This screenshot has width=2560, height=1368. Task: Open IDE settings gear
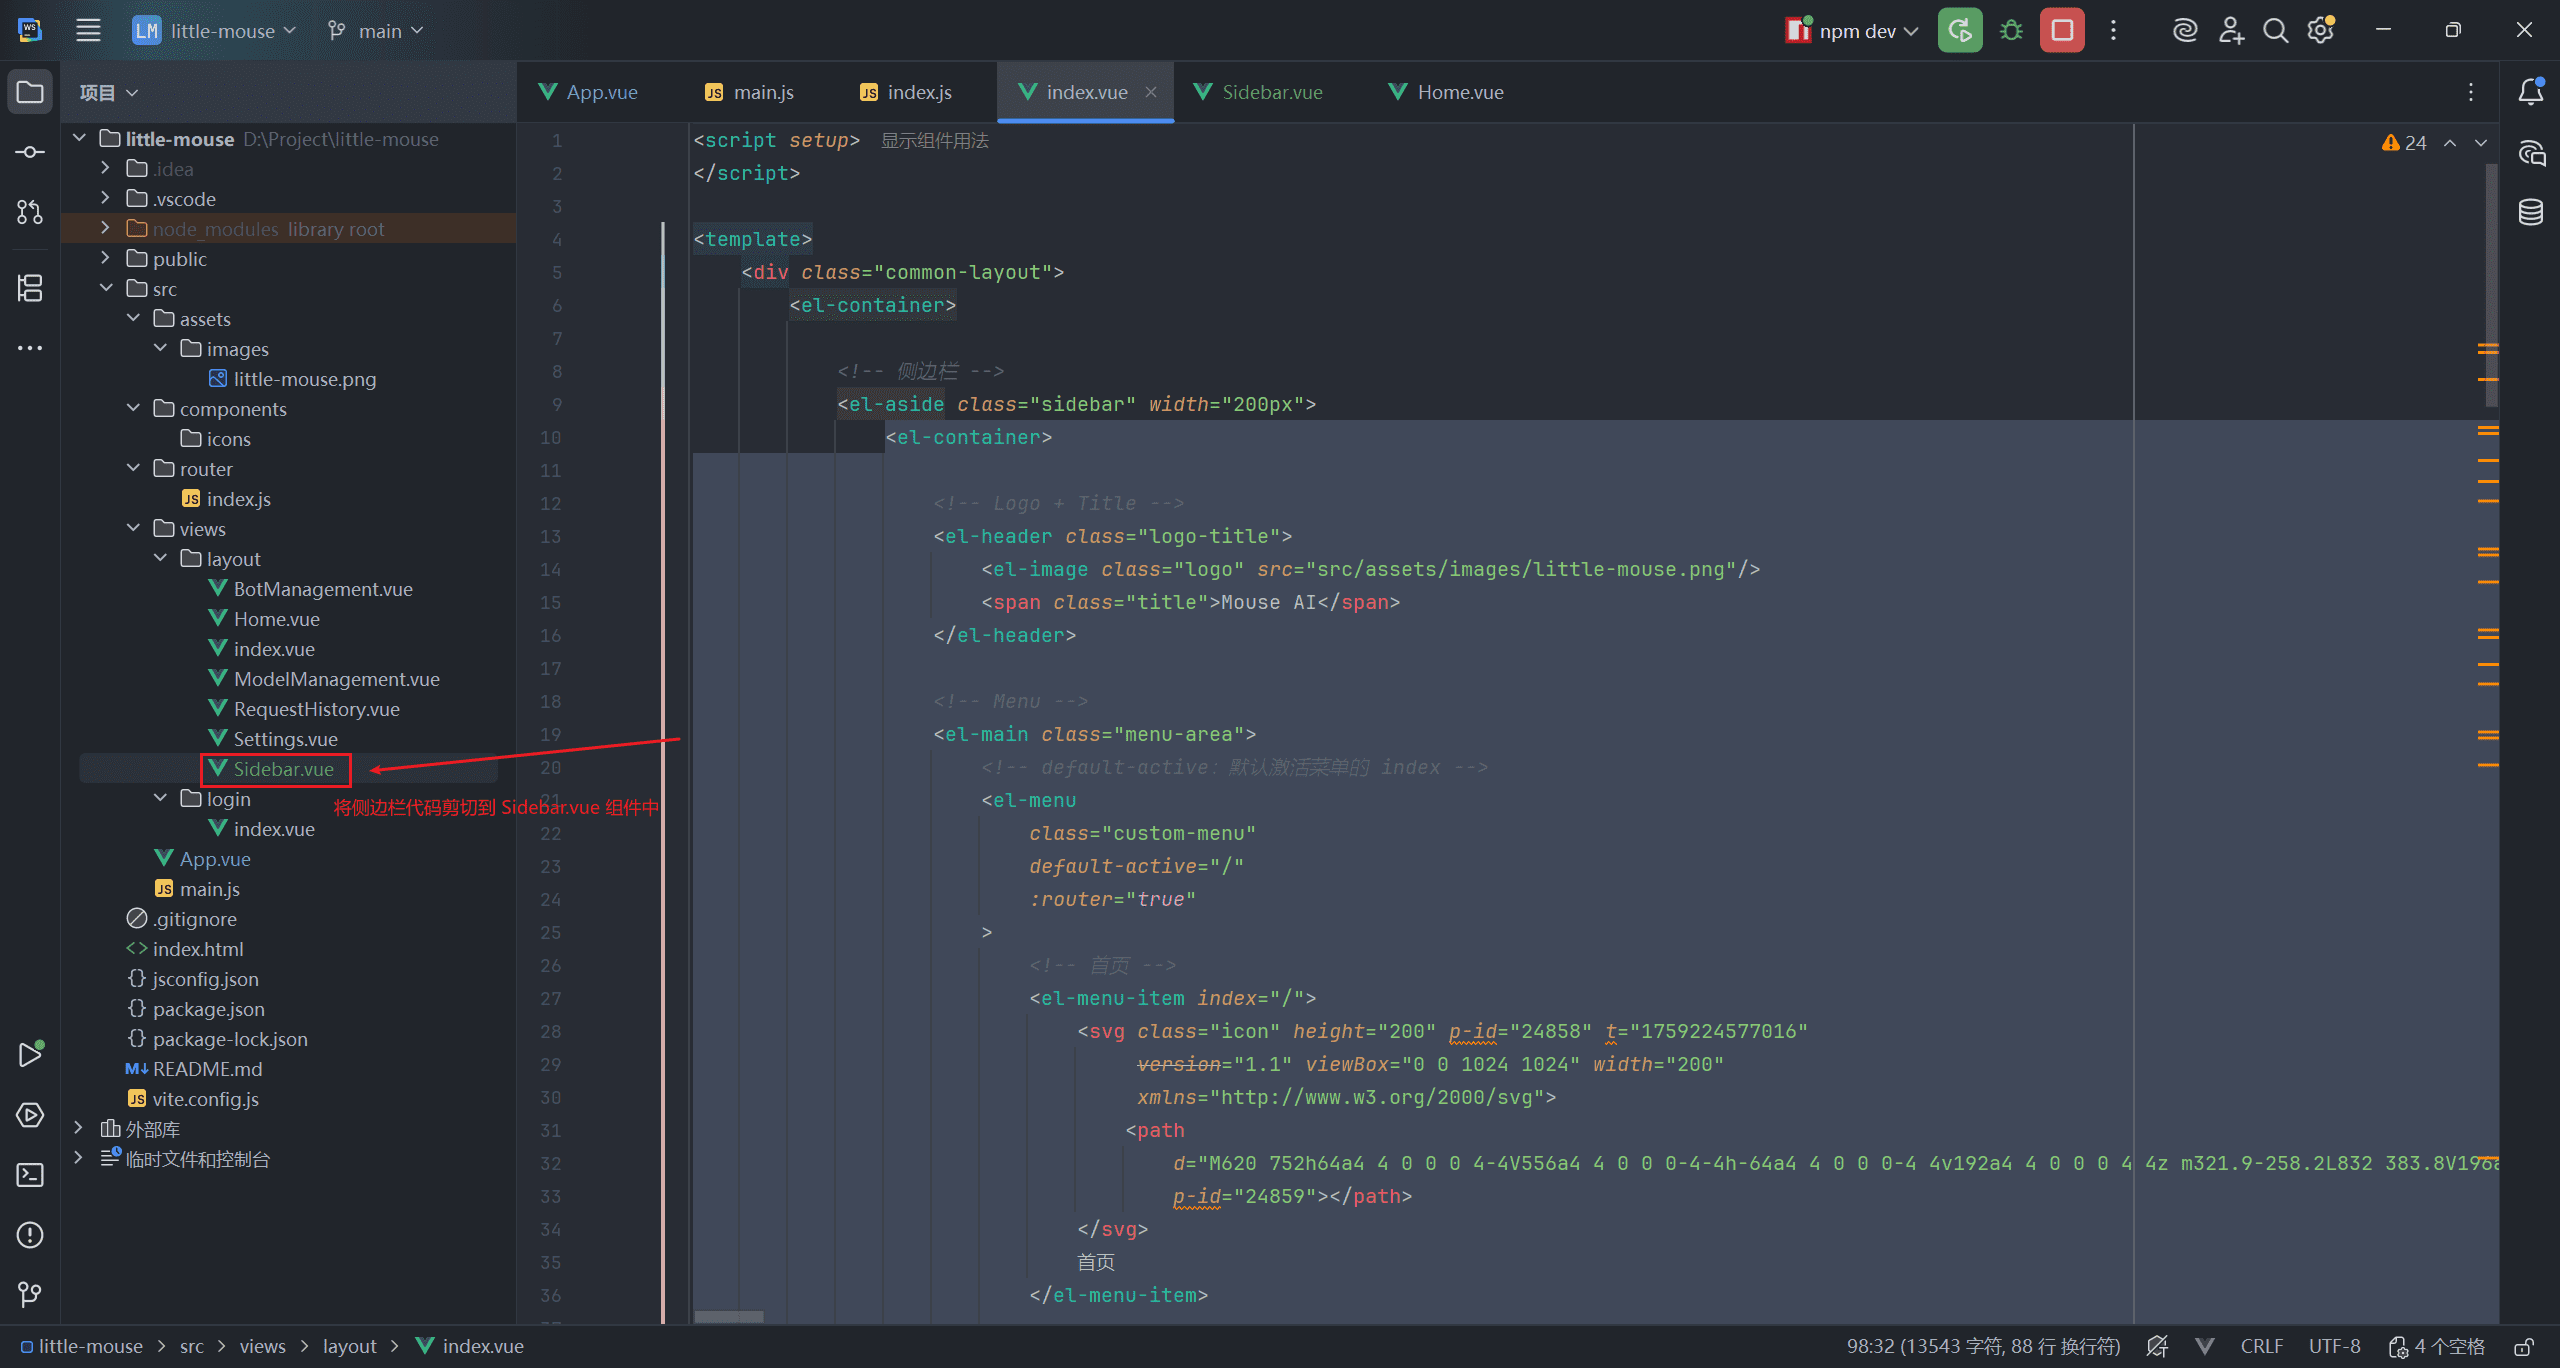pyautogui.click(x=2321, y=30)
